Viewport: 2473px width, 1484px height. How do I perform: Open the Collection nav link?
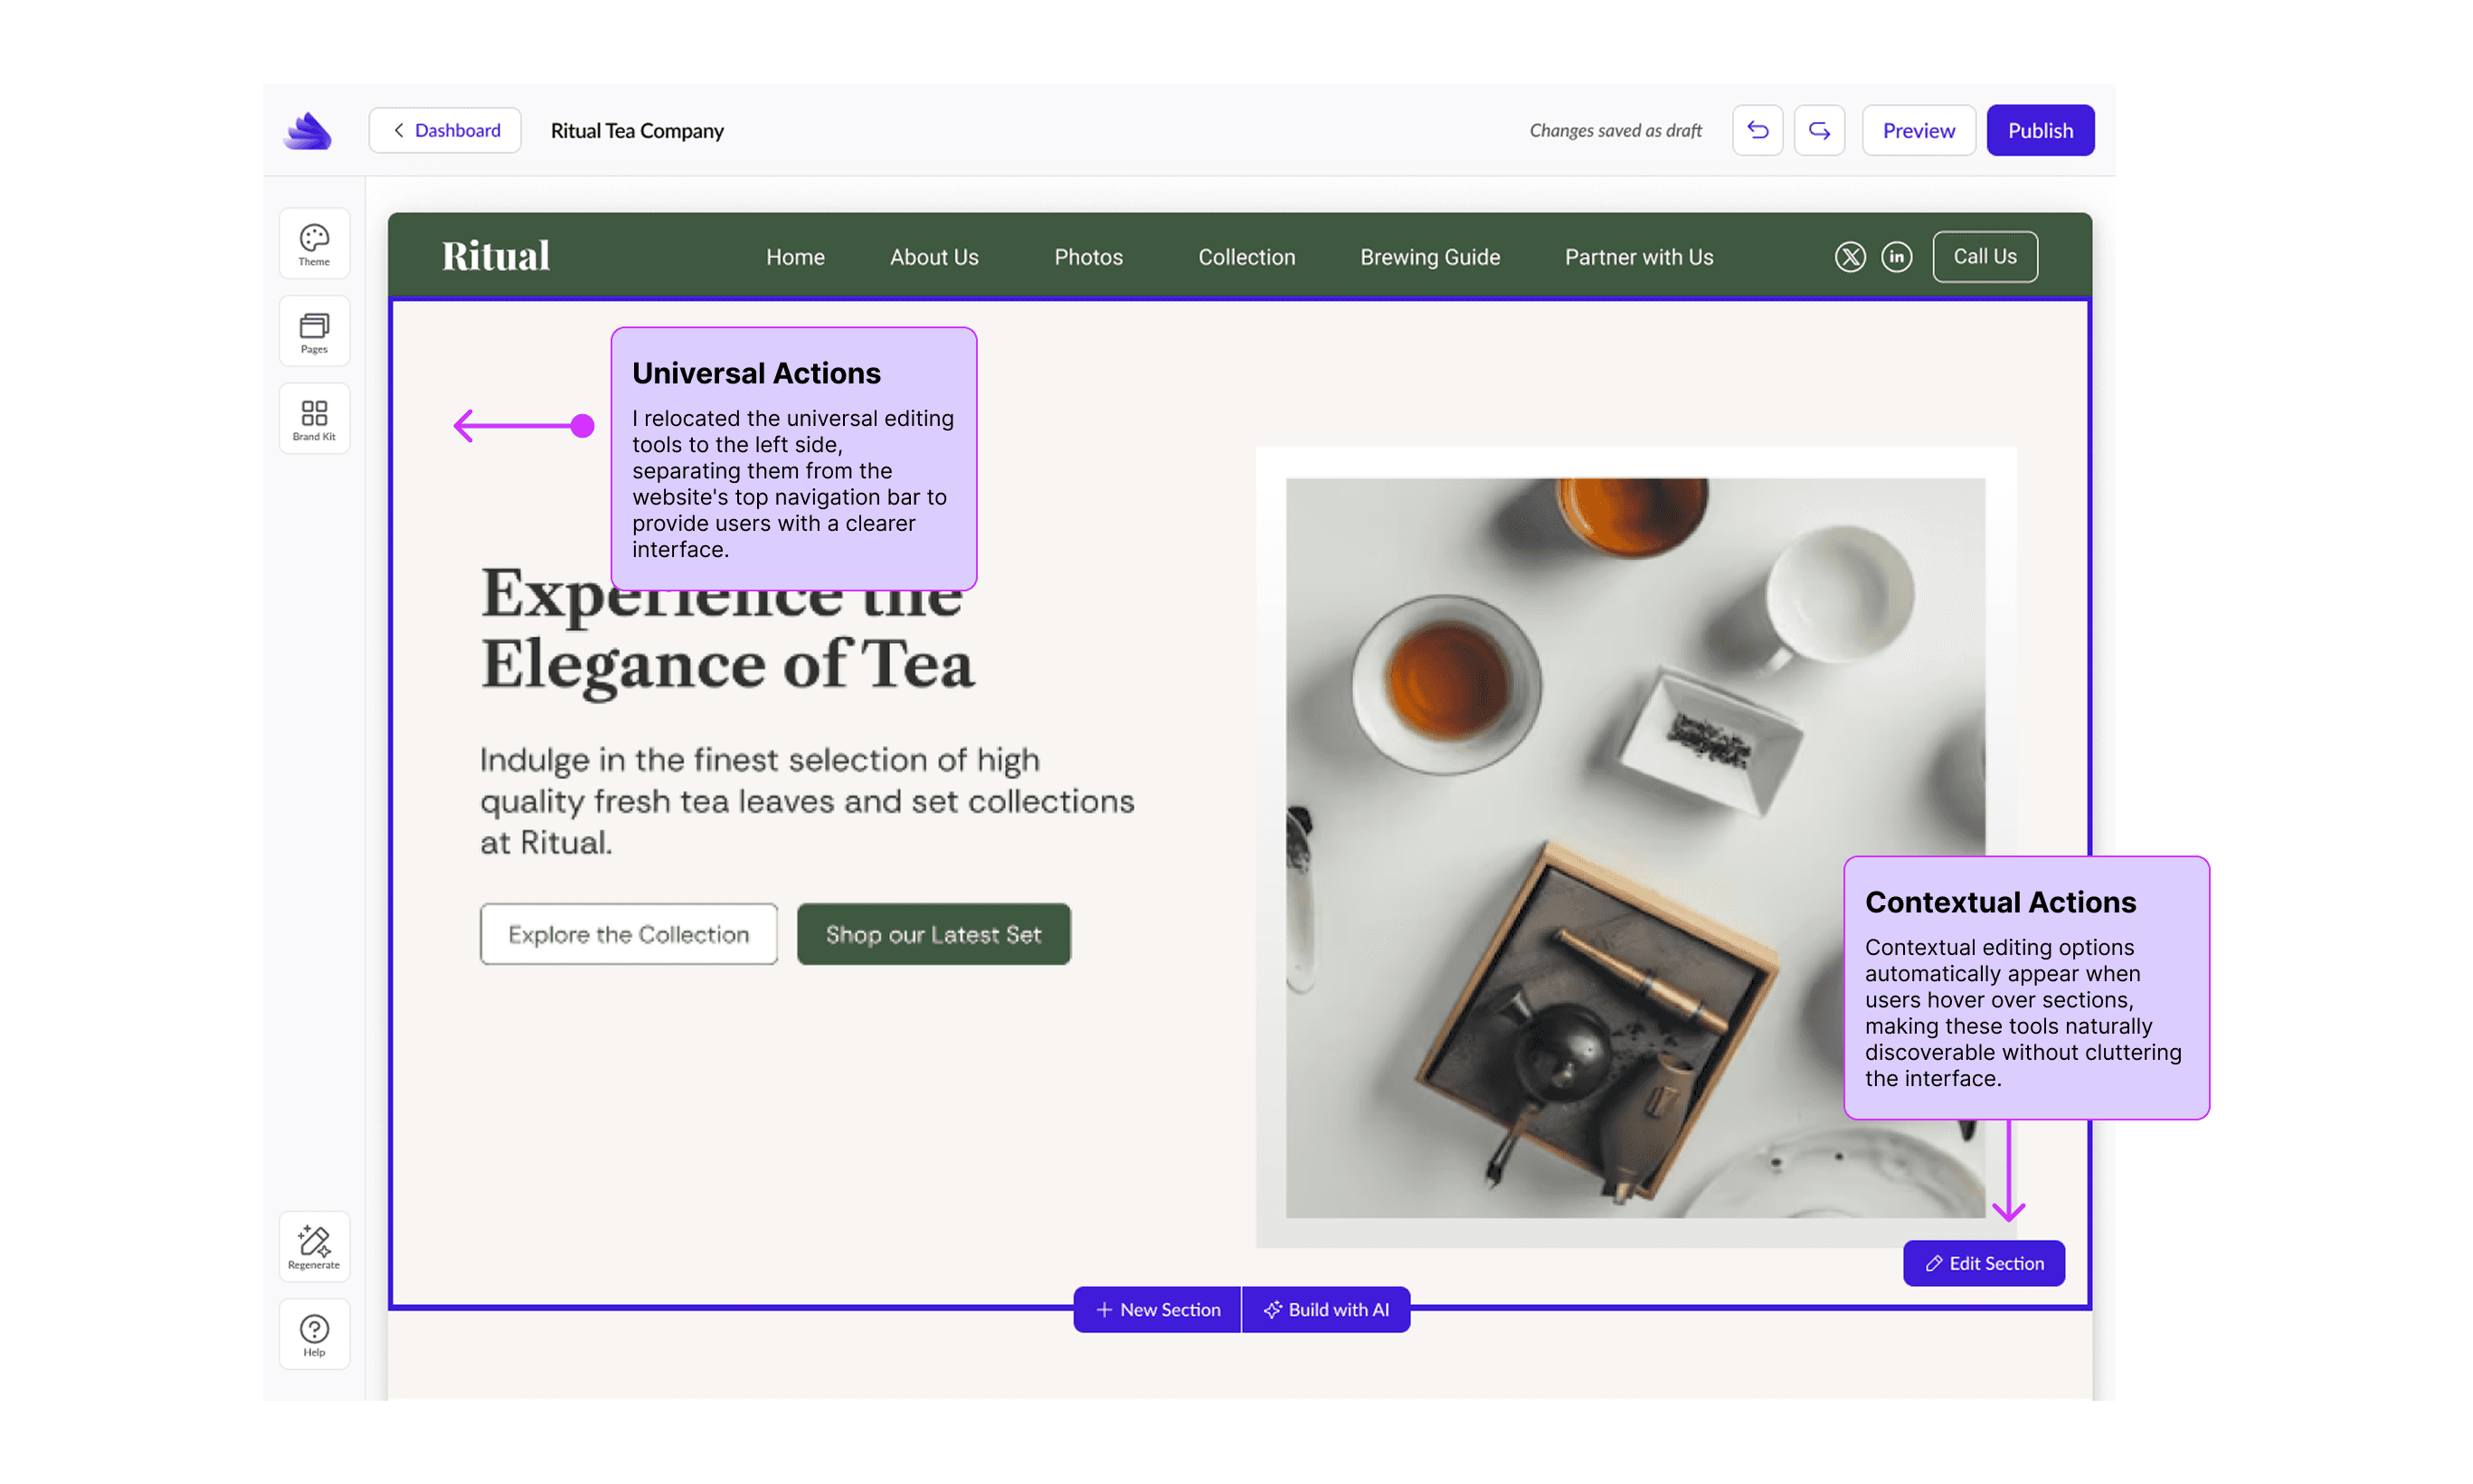pyautogui.click(x=1246, y=257)
